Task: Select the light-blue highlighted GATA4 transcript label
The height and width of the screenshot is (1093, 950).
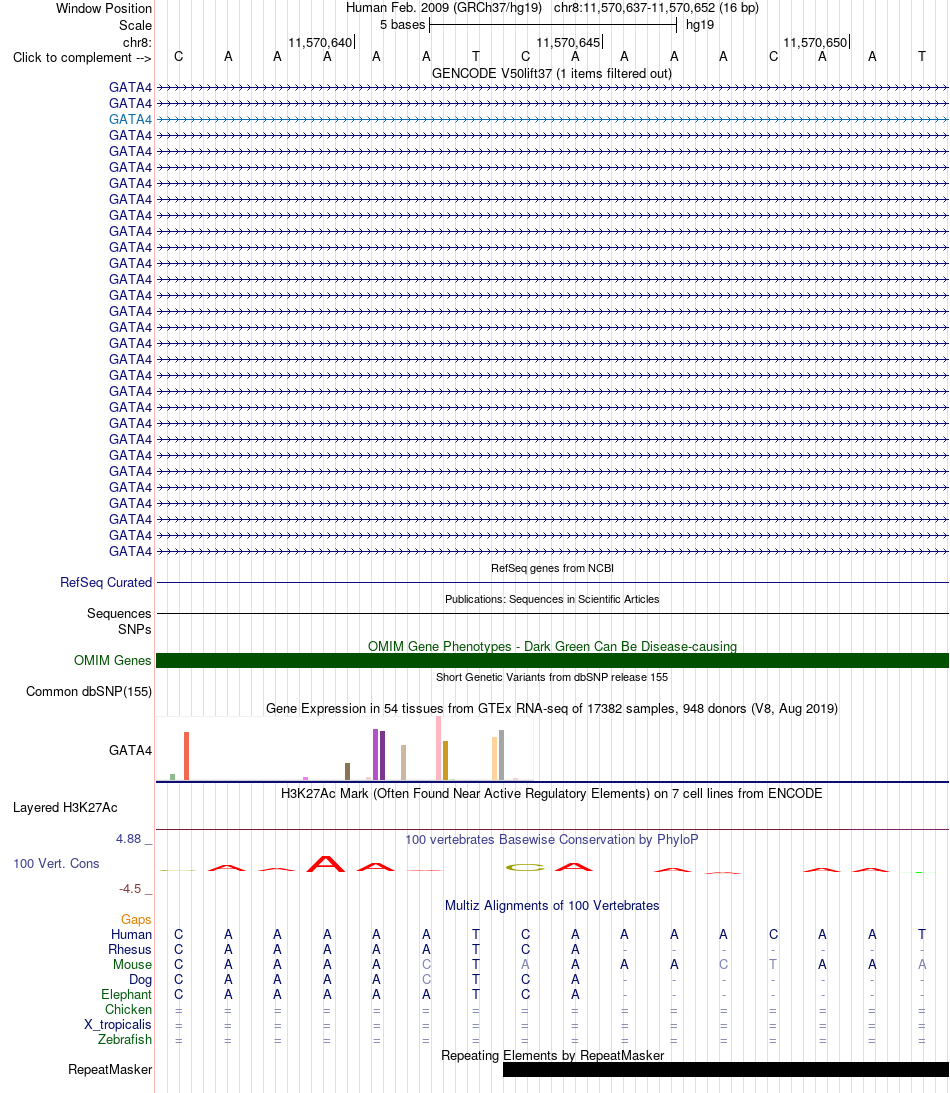Action: [130, 119]
